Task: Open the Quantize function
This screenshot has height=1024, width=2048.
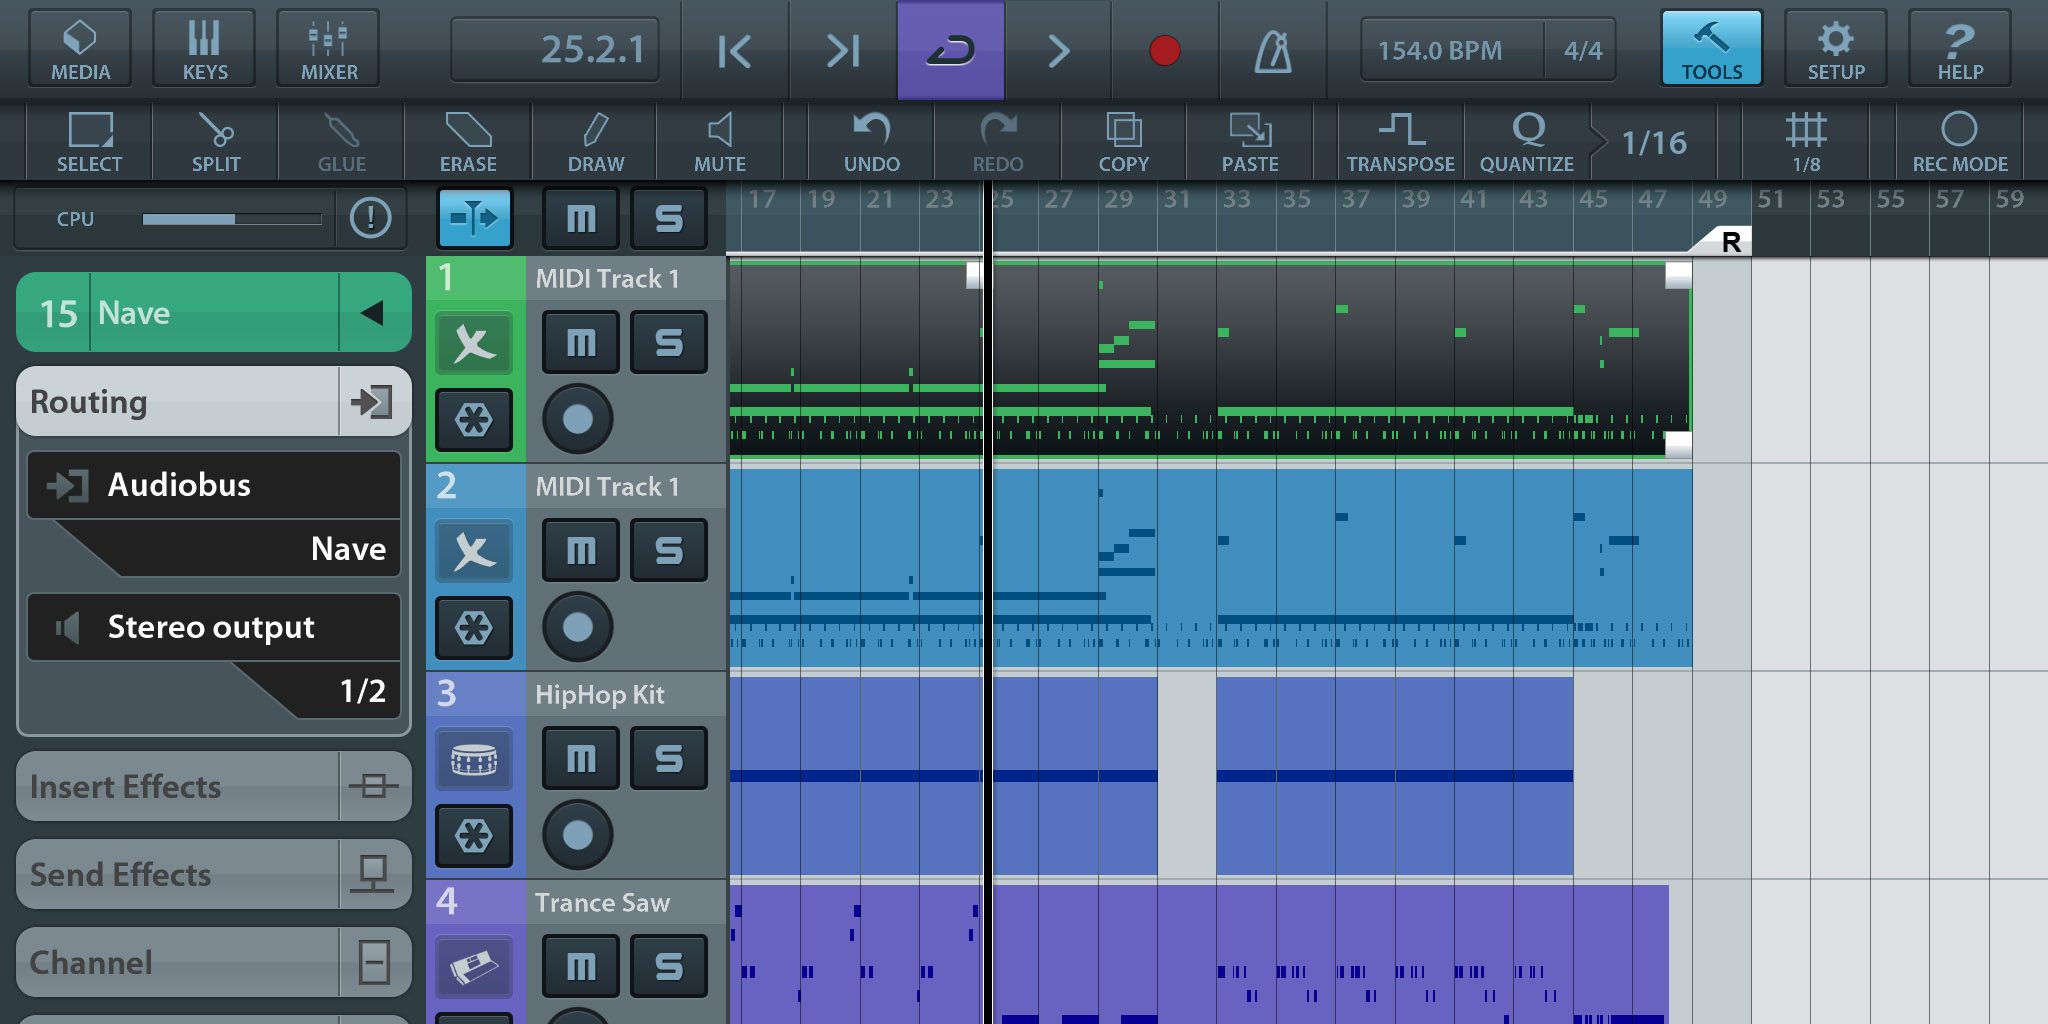Action: click(x=1526, y=142)
